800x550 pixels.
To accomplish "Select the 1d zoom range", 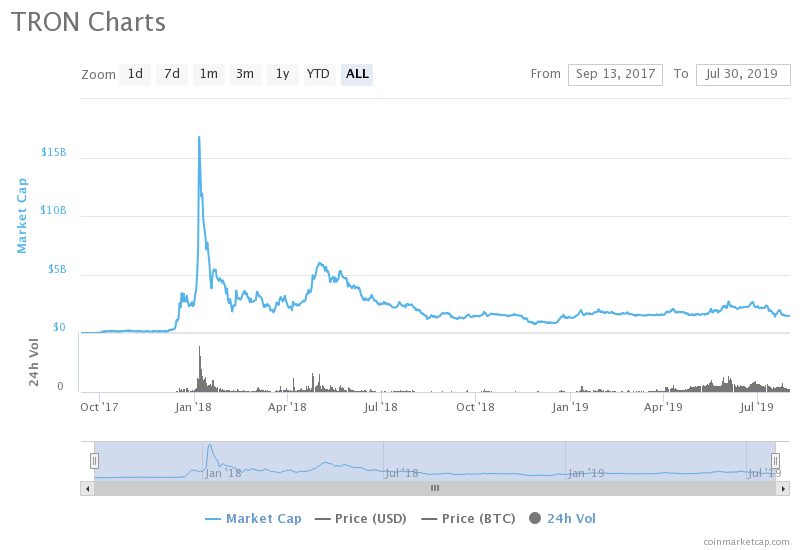I will click(x=135, y=74).
